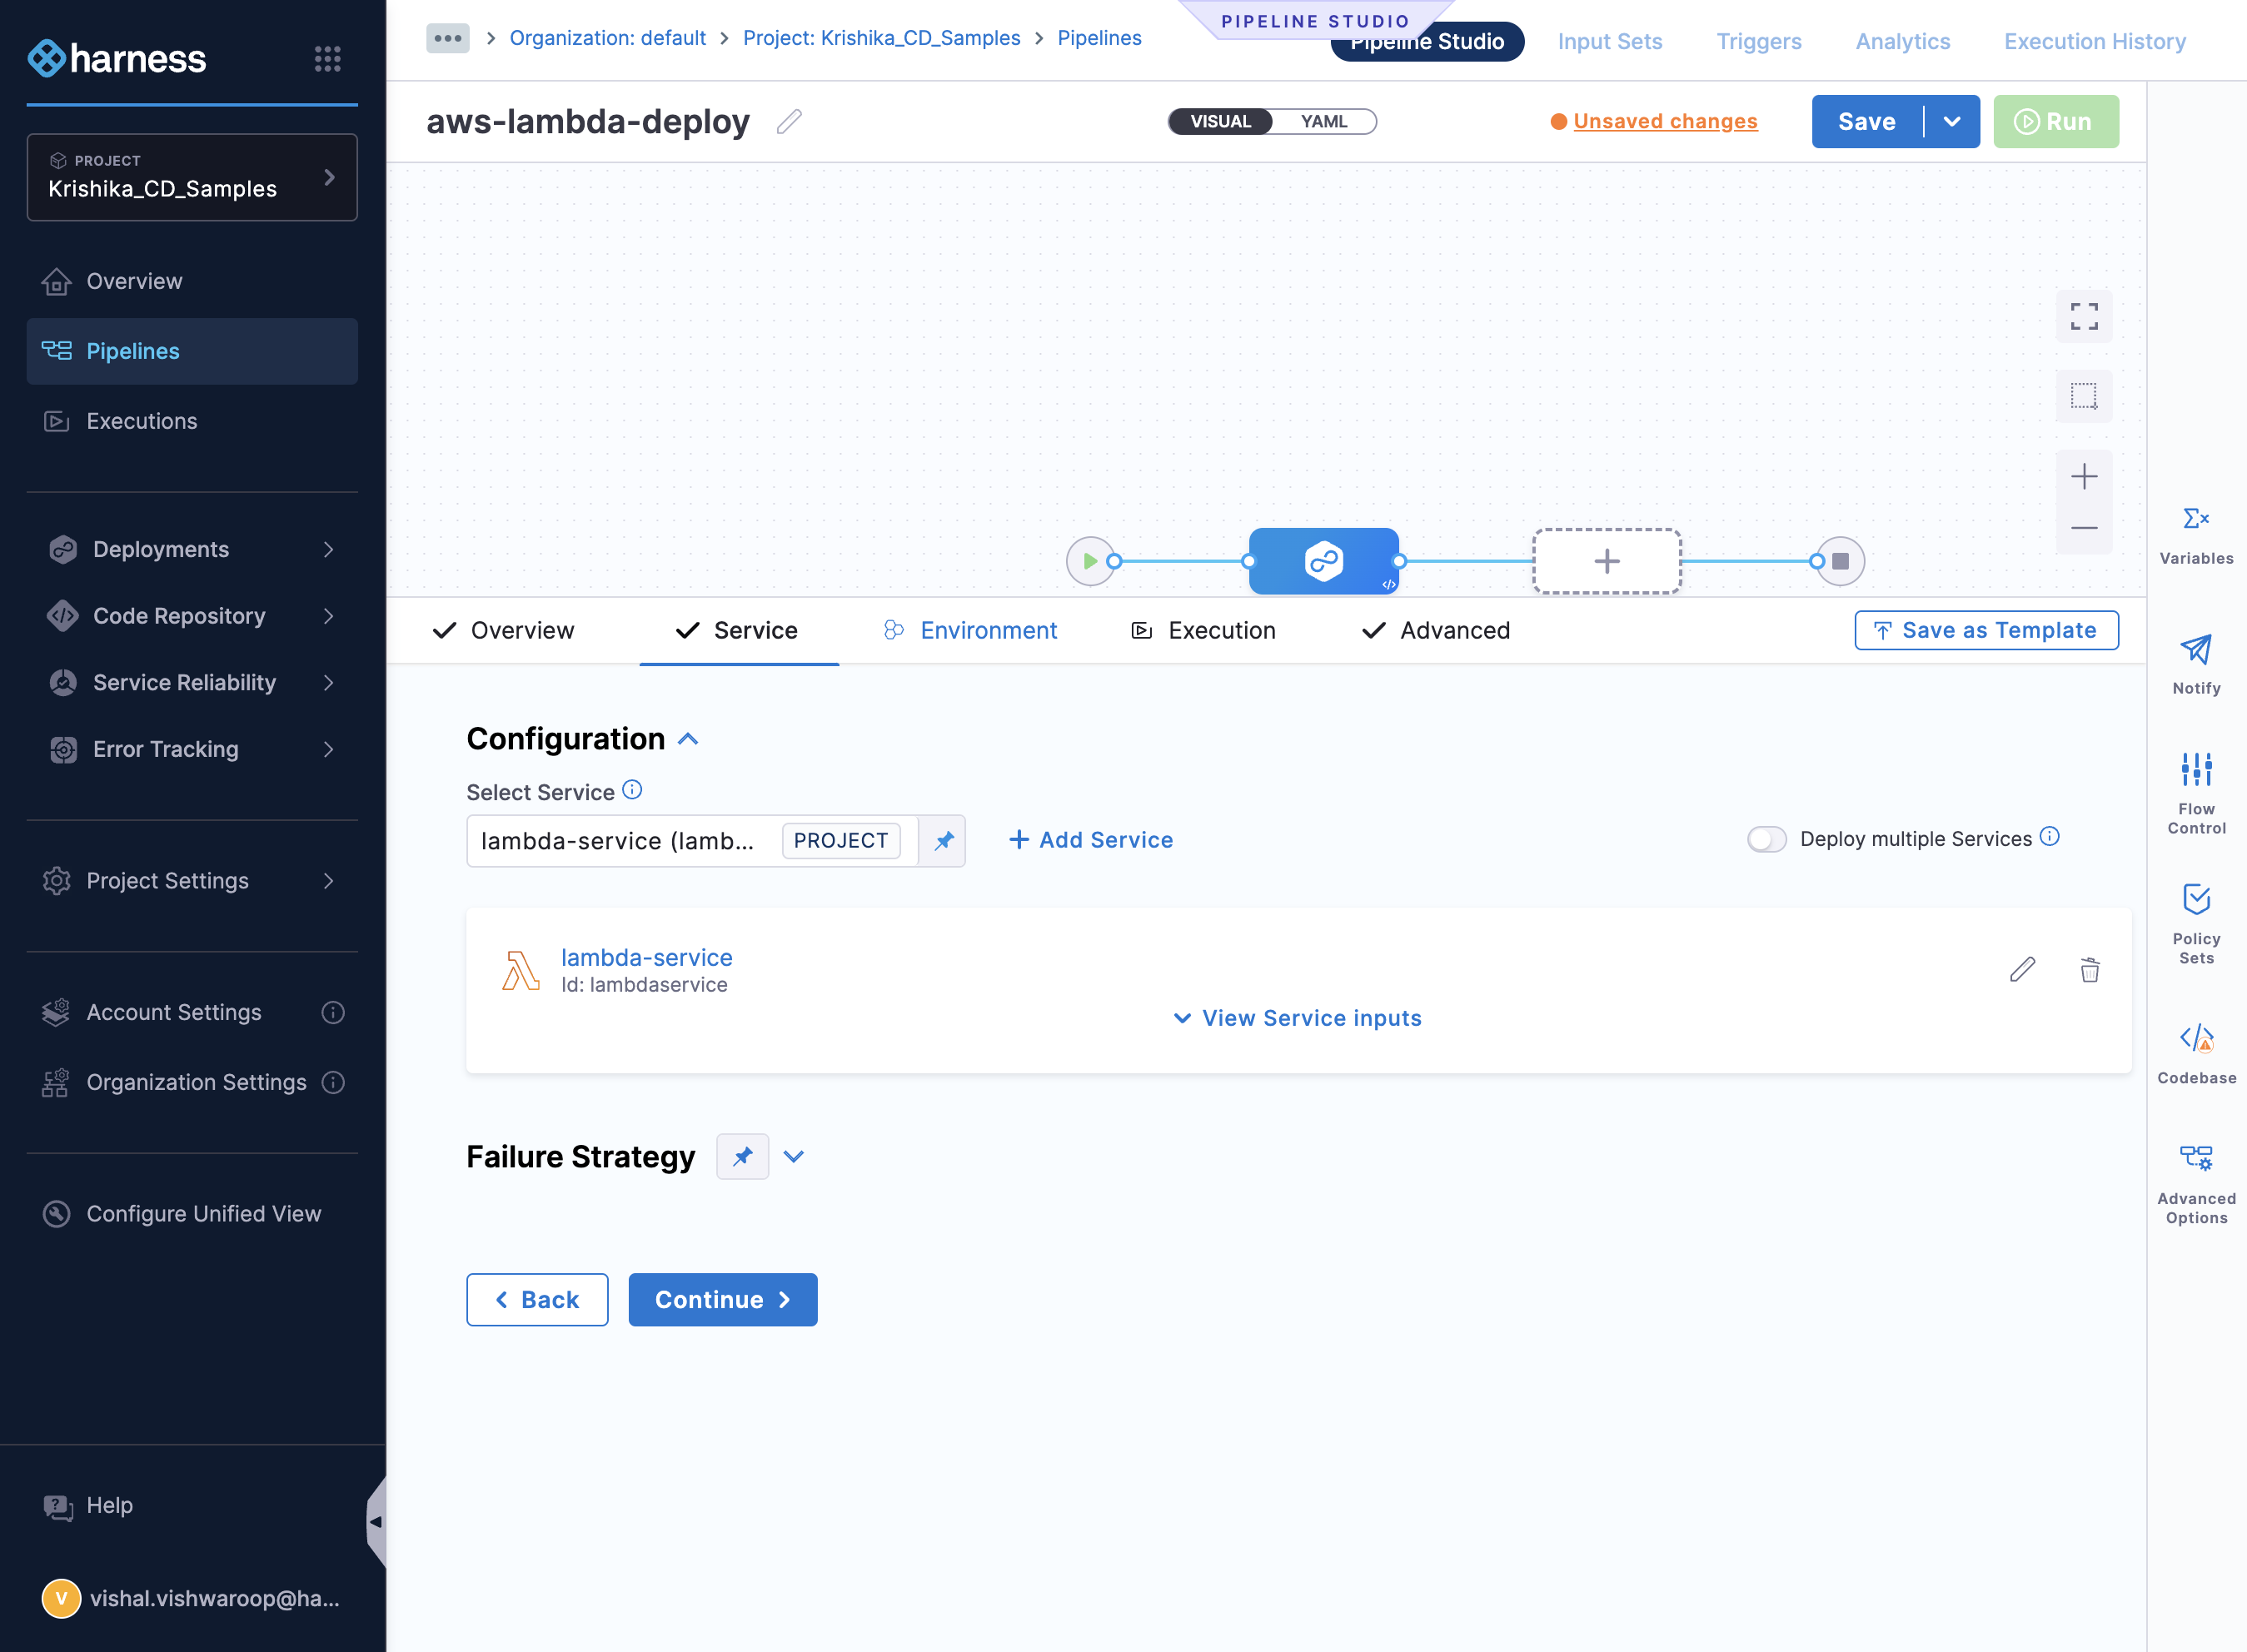Click the Back button
Viewport: 2247px width, 1652px height.
coord(537,1300)
